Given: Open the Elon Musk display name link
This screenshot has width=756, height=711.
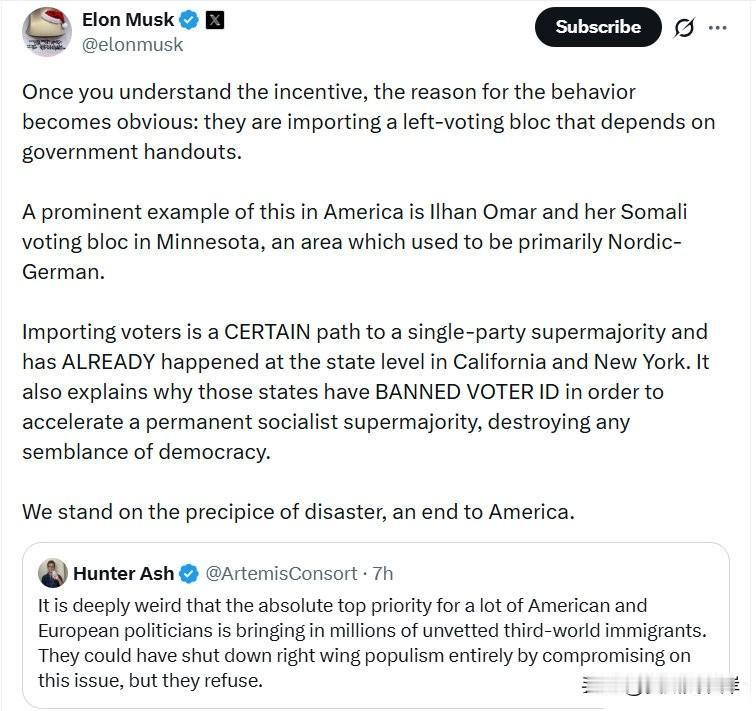Looking at the screenshot, I should pyautogui.click(x=127, y=20).
